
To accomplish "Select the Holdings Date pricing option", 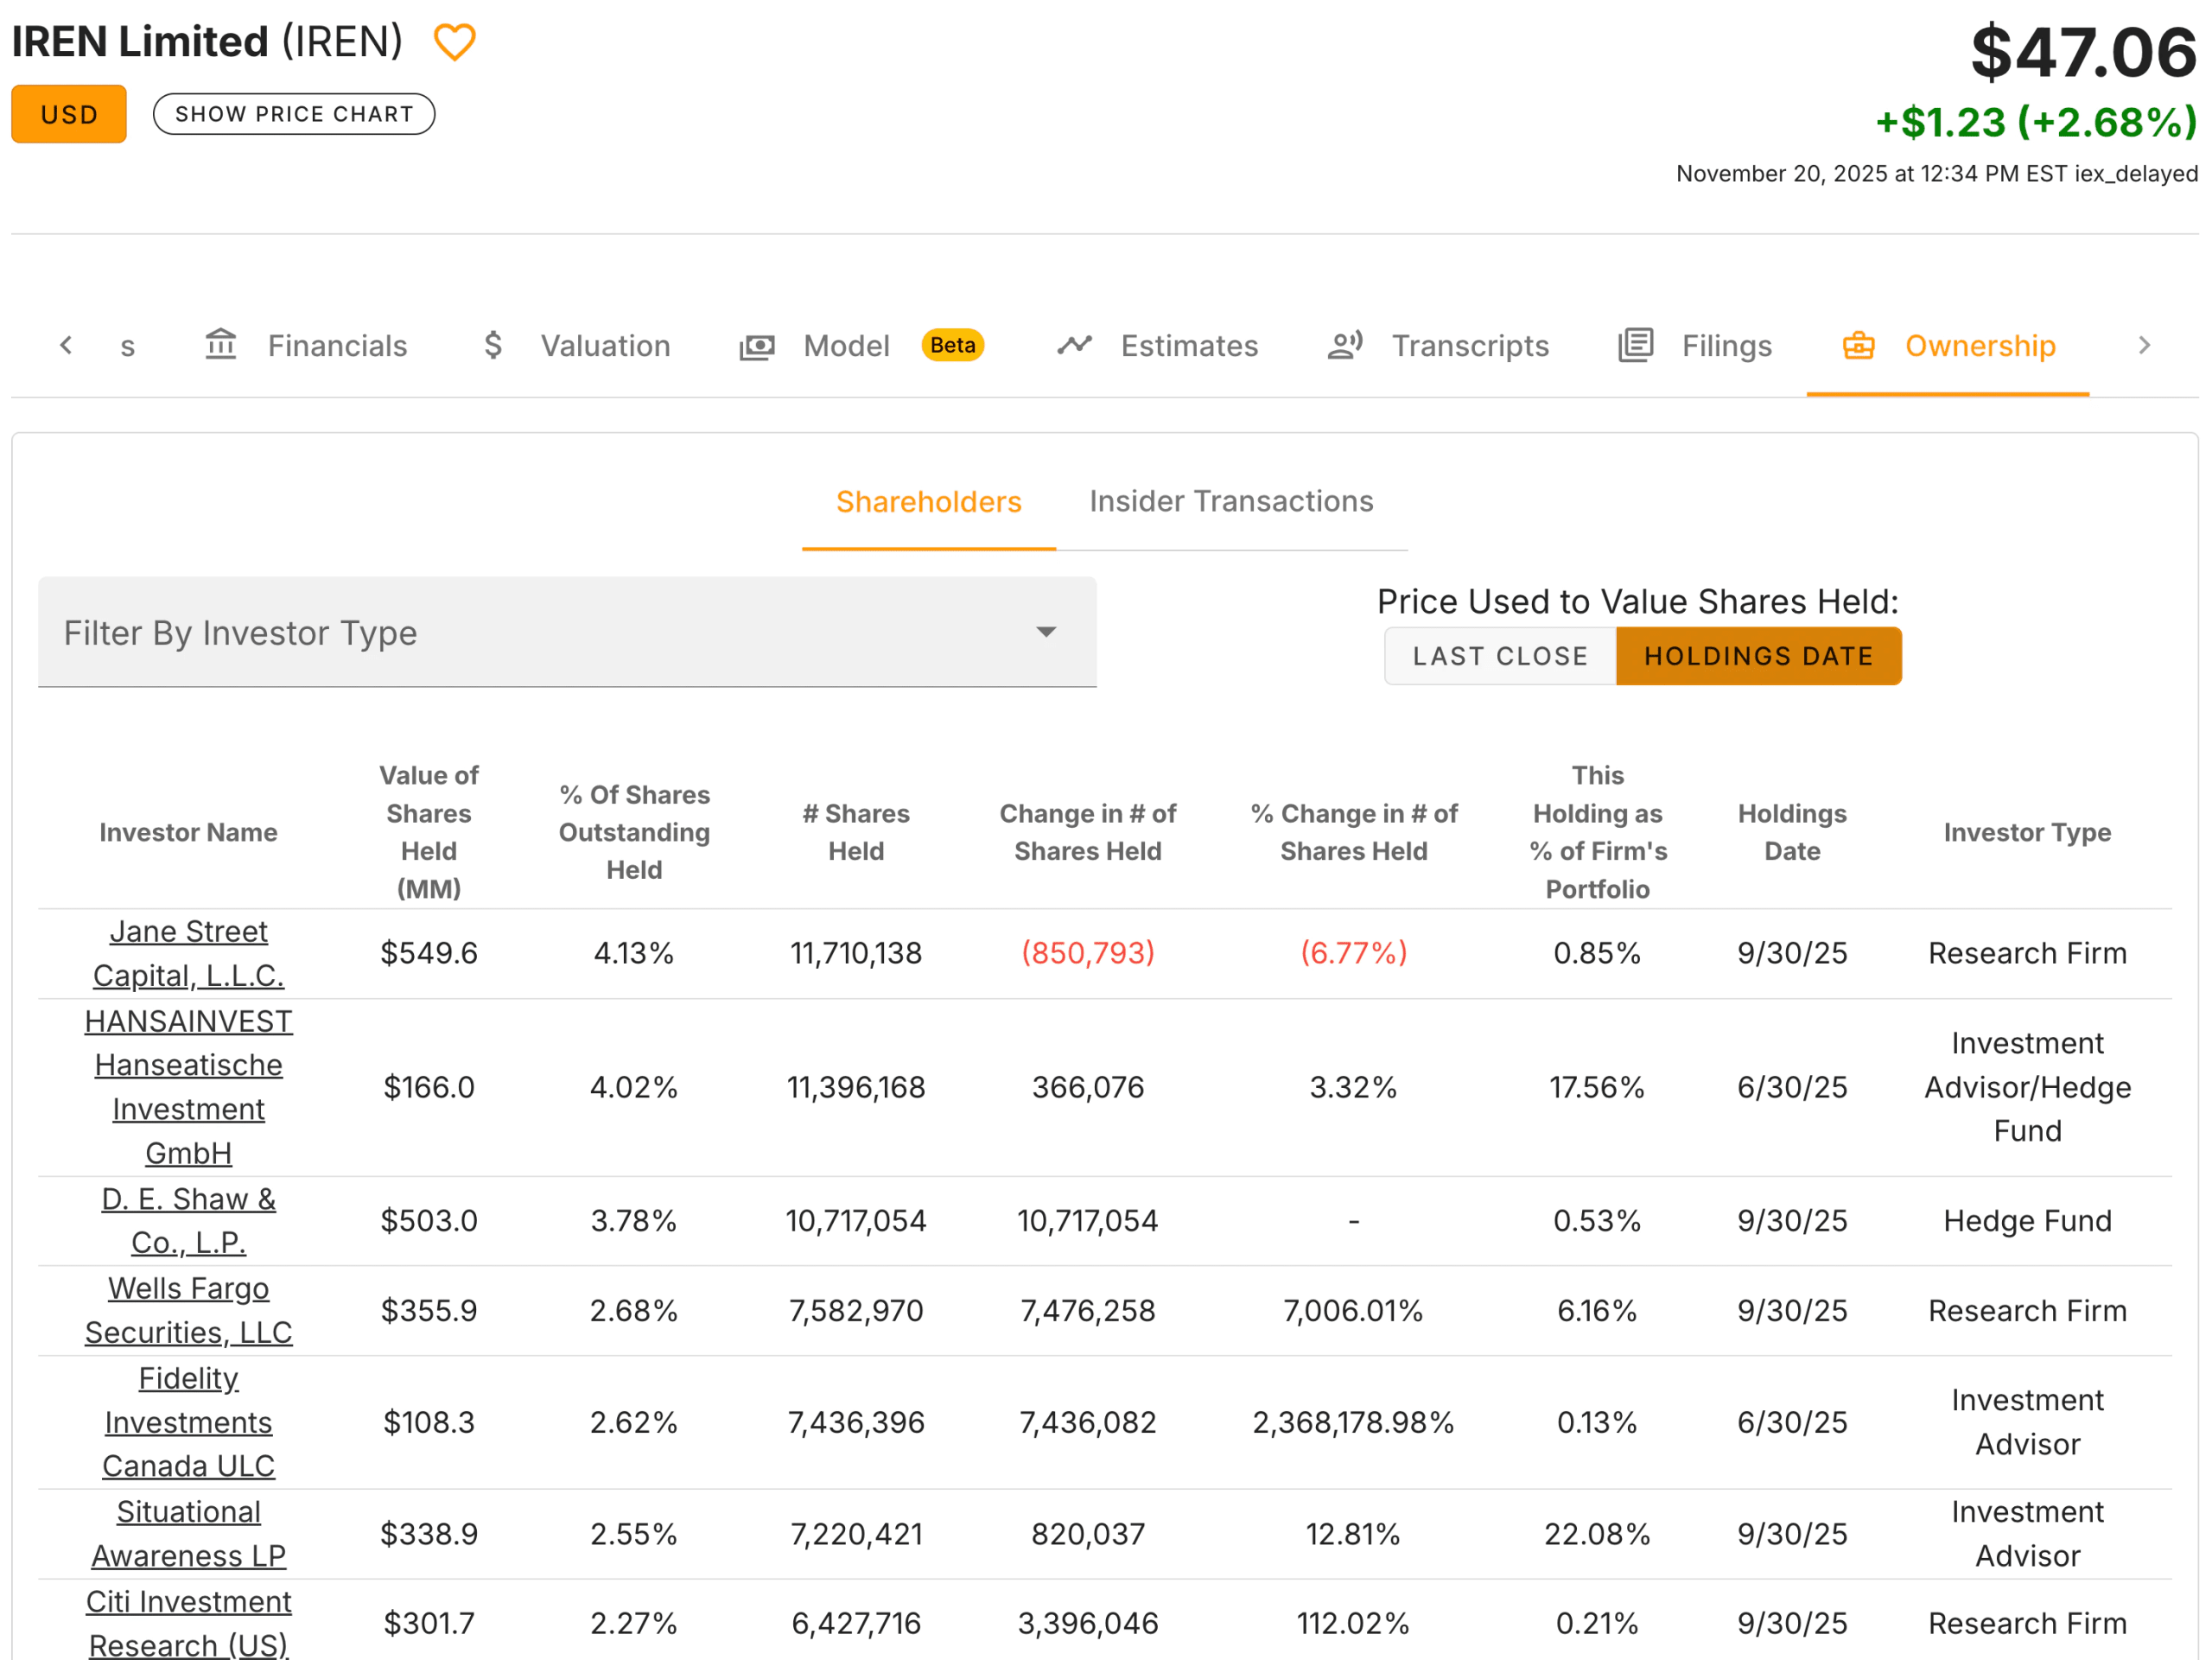I will (1758, 656).
